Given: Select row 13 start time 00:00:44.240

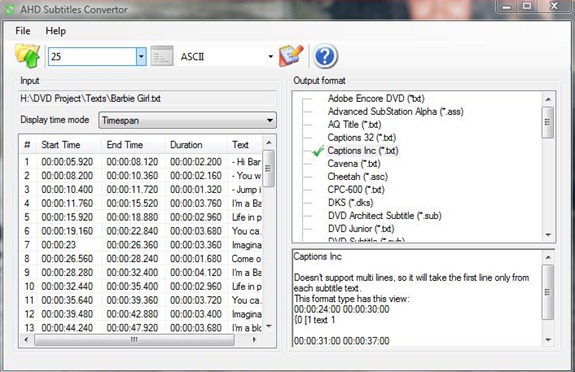Looking at the screenshot, I should point(67,328).
